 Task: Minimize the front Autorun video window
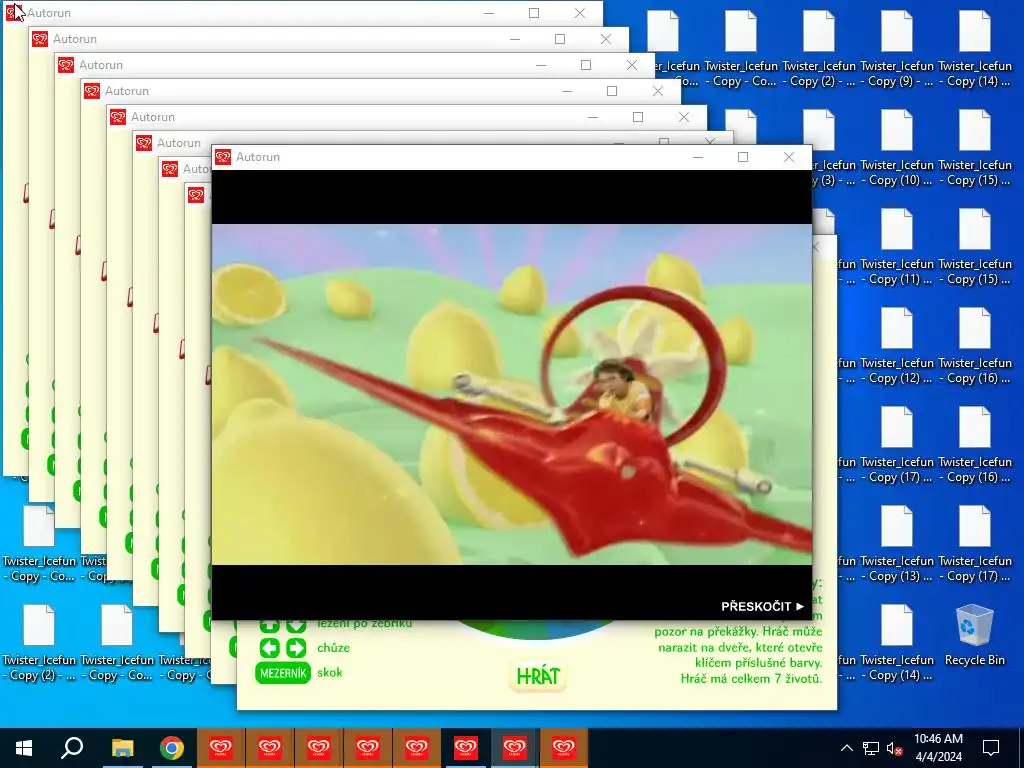[x=697, y=157]
